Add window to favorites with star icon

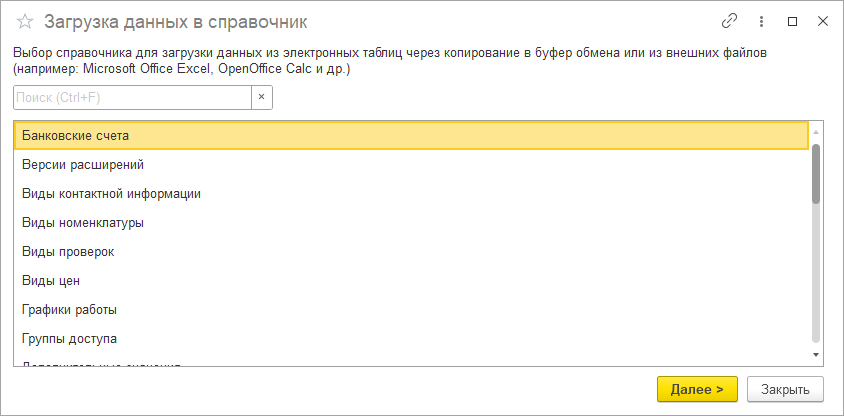pos(25,21)
